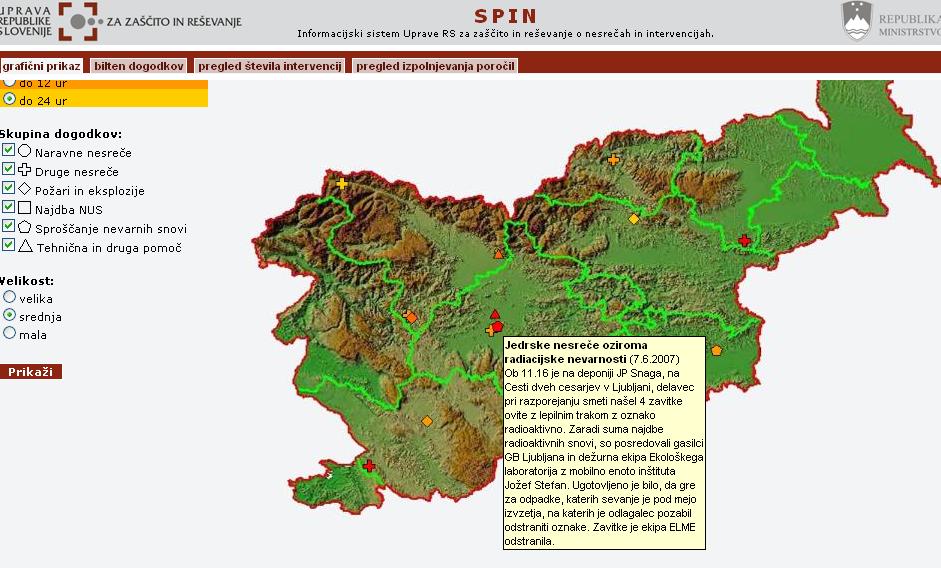Click the red triangle marker near Ljubljana
The image size is (941, 568).
pyautogui.click(x=495, y=314)
